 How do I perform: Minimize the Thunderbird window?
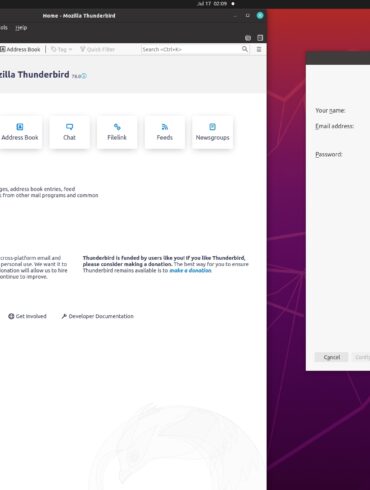click(235, 15)
